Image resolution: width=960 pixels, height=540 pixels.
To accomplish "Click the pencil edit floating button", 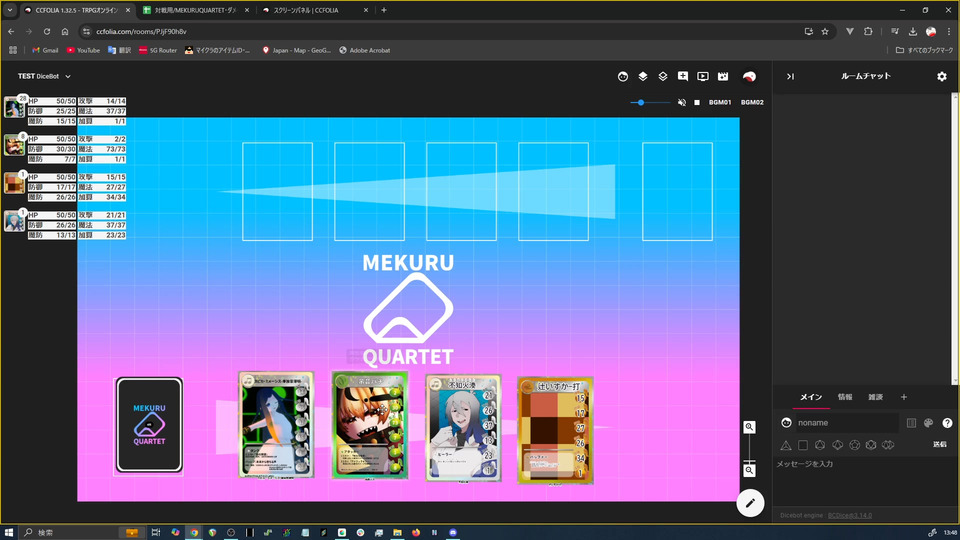I will click(750, 503).
